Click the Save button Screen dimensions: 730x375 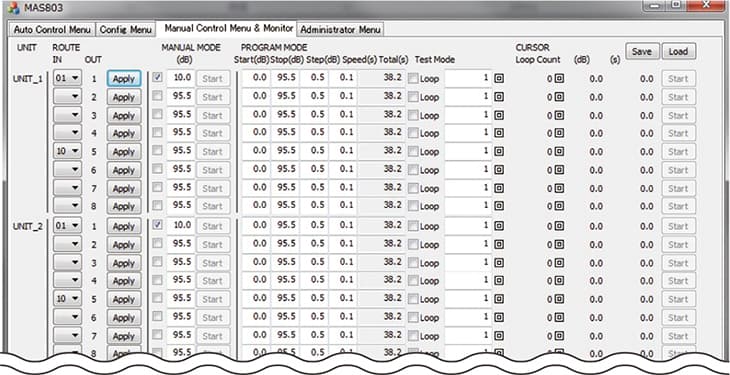coord(642,52)
